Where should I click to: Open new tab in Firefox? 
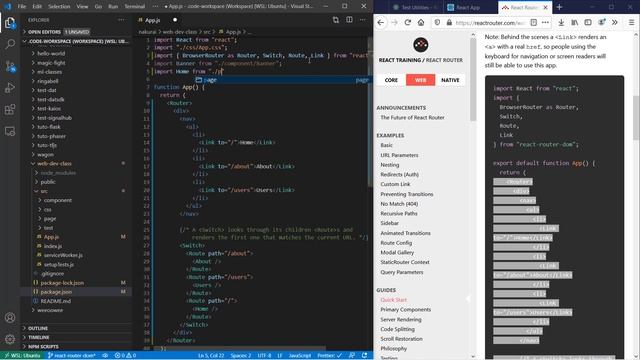point(559,7)
